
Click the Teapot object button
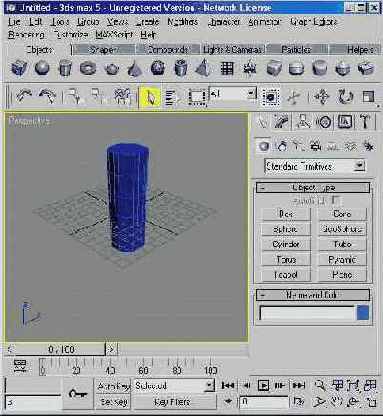click(286, 275)
